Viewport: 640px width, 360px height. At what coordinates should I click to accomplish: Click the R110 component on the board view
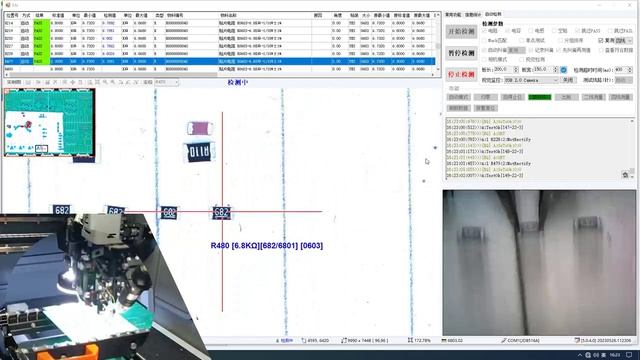[199, 152]
